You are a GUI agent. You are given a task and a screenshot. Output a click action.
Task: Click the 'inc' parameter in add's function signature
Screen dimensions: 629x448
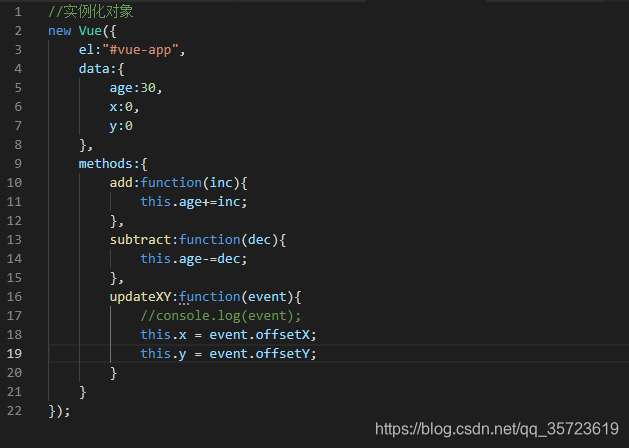coord(221,182)
